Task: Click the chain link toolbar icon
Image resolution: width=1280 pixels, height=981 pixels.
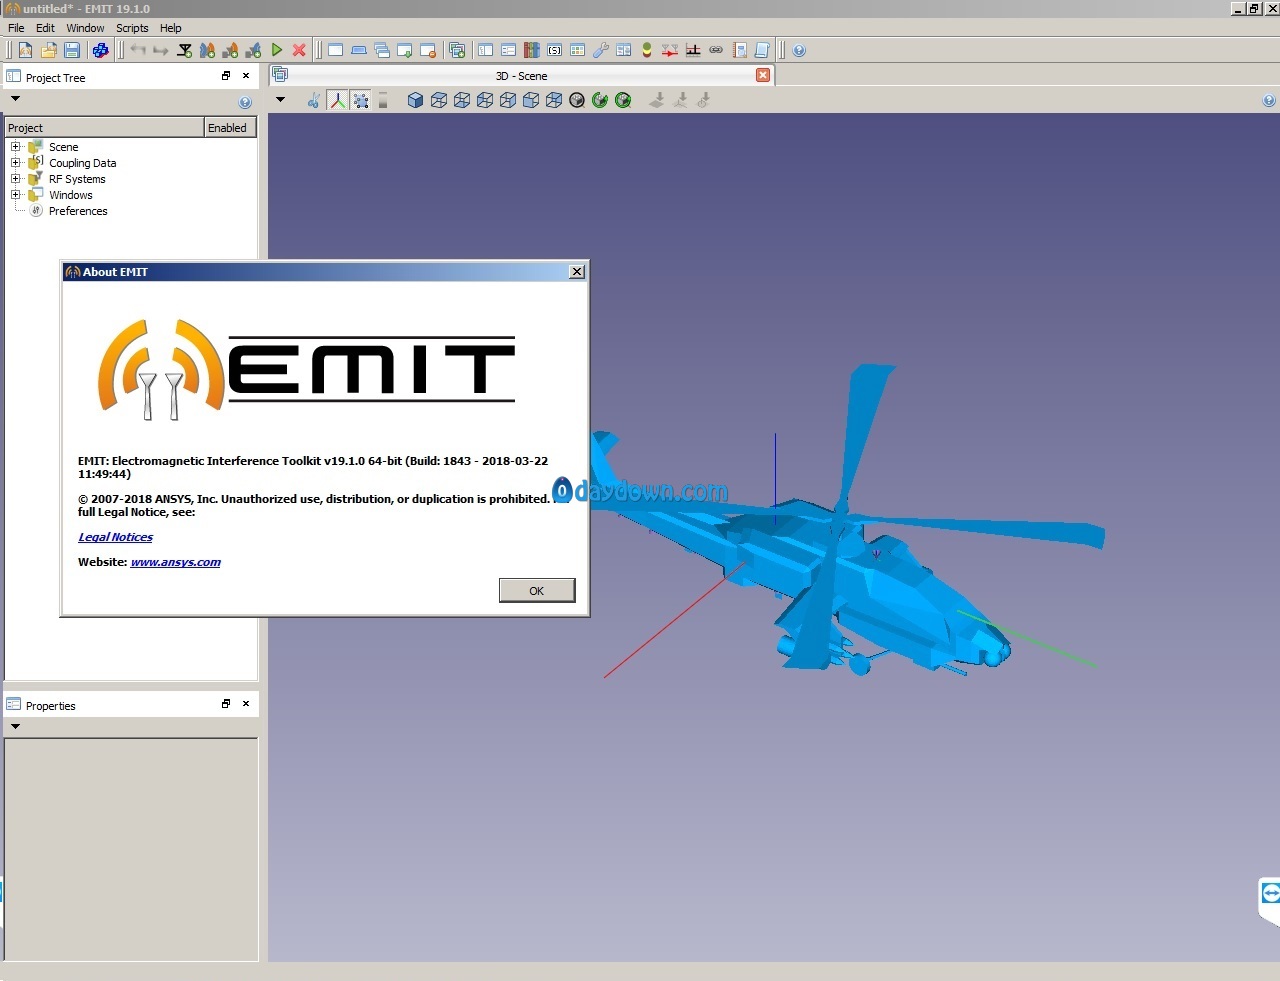Action: click(x=716, y=50)
